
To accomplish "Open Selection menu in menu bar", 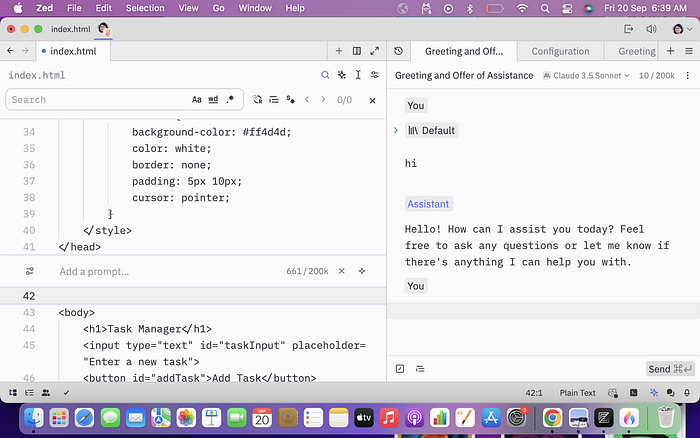I will click(x=145, y=8).
